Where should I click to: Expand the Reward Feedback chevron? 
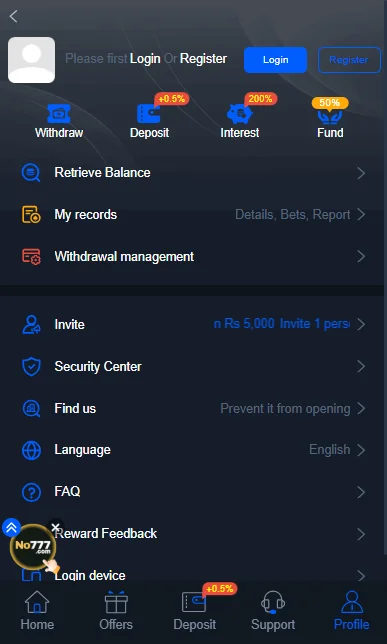[x=361, y=534]
